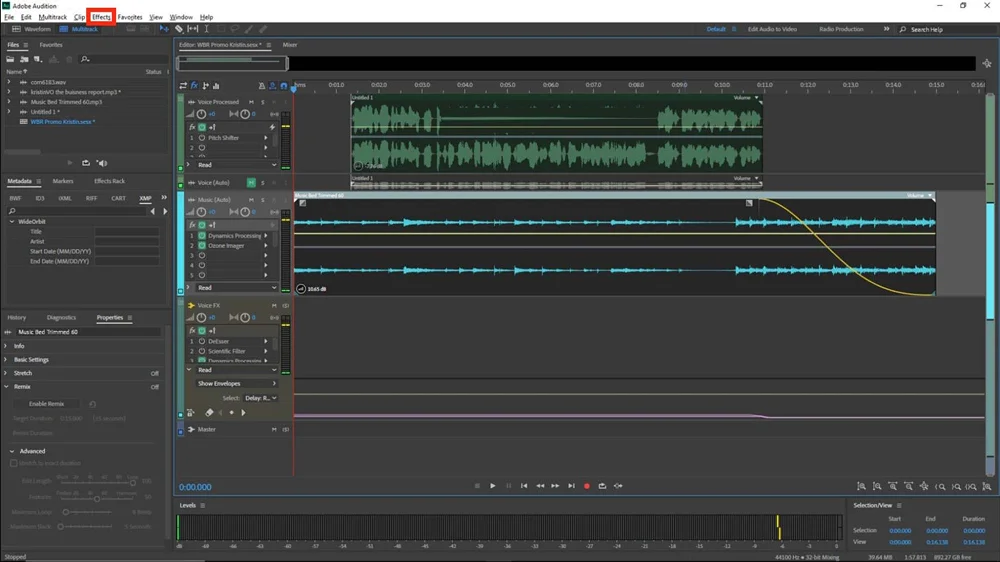
Task: Open the Effects menu
Action: pos(101,17)
